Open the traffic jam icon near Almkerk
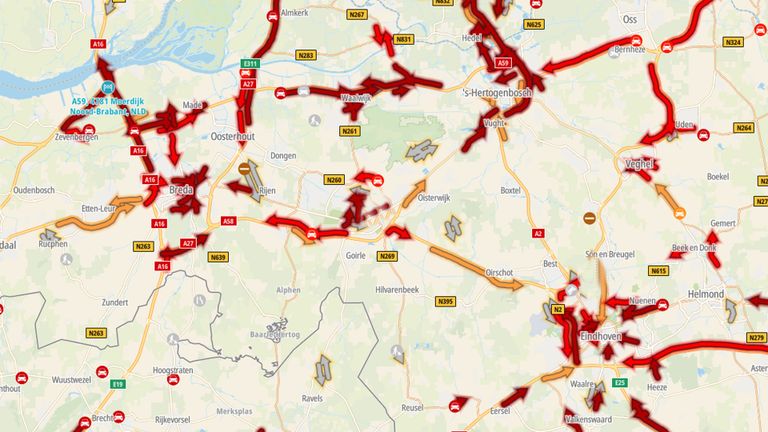 point(273,17)
